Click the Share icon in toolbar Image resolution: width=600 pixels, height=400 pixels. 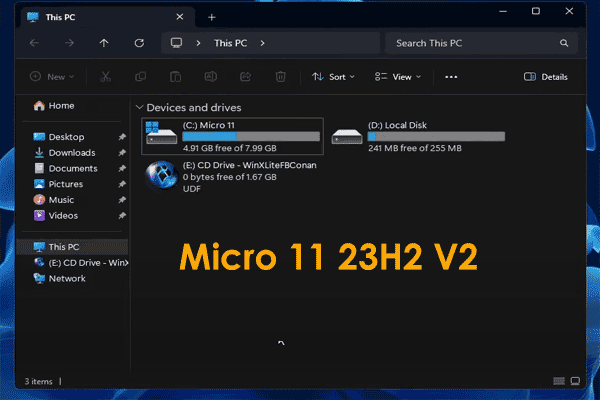point(245,77)
